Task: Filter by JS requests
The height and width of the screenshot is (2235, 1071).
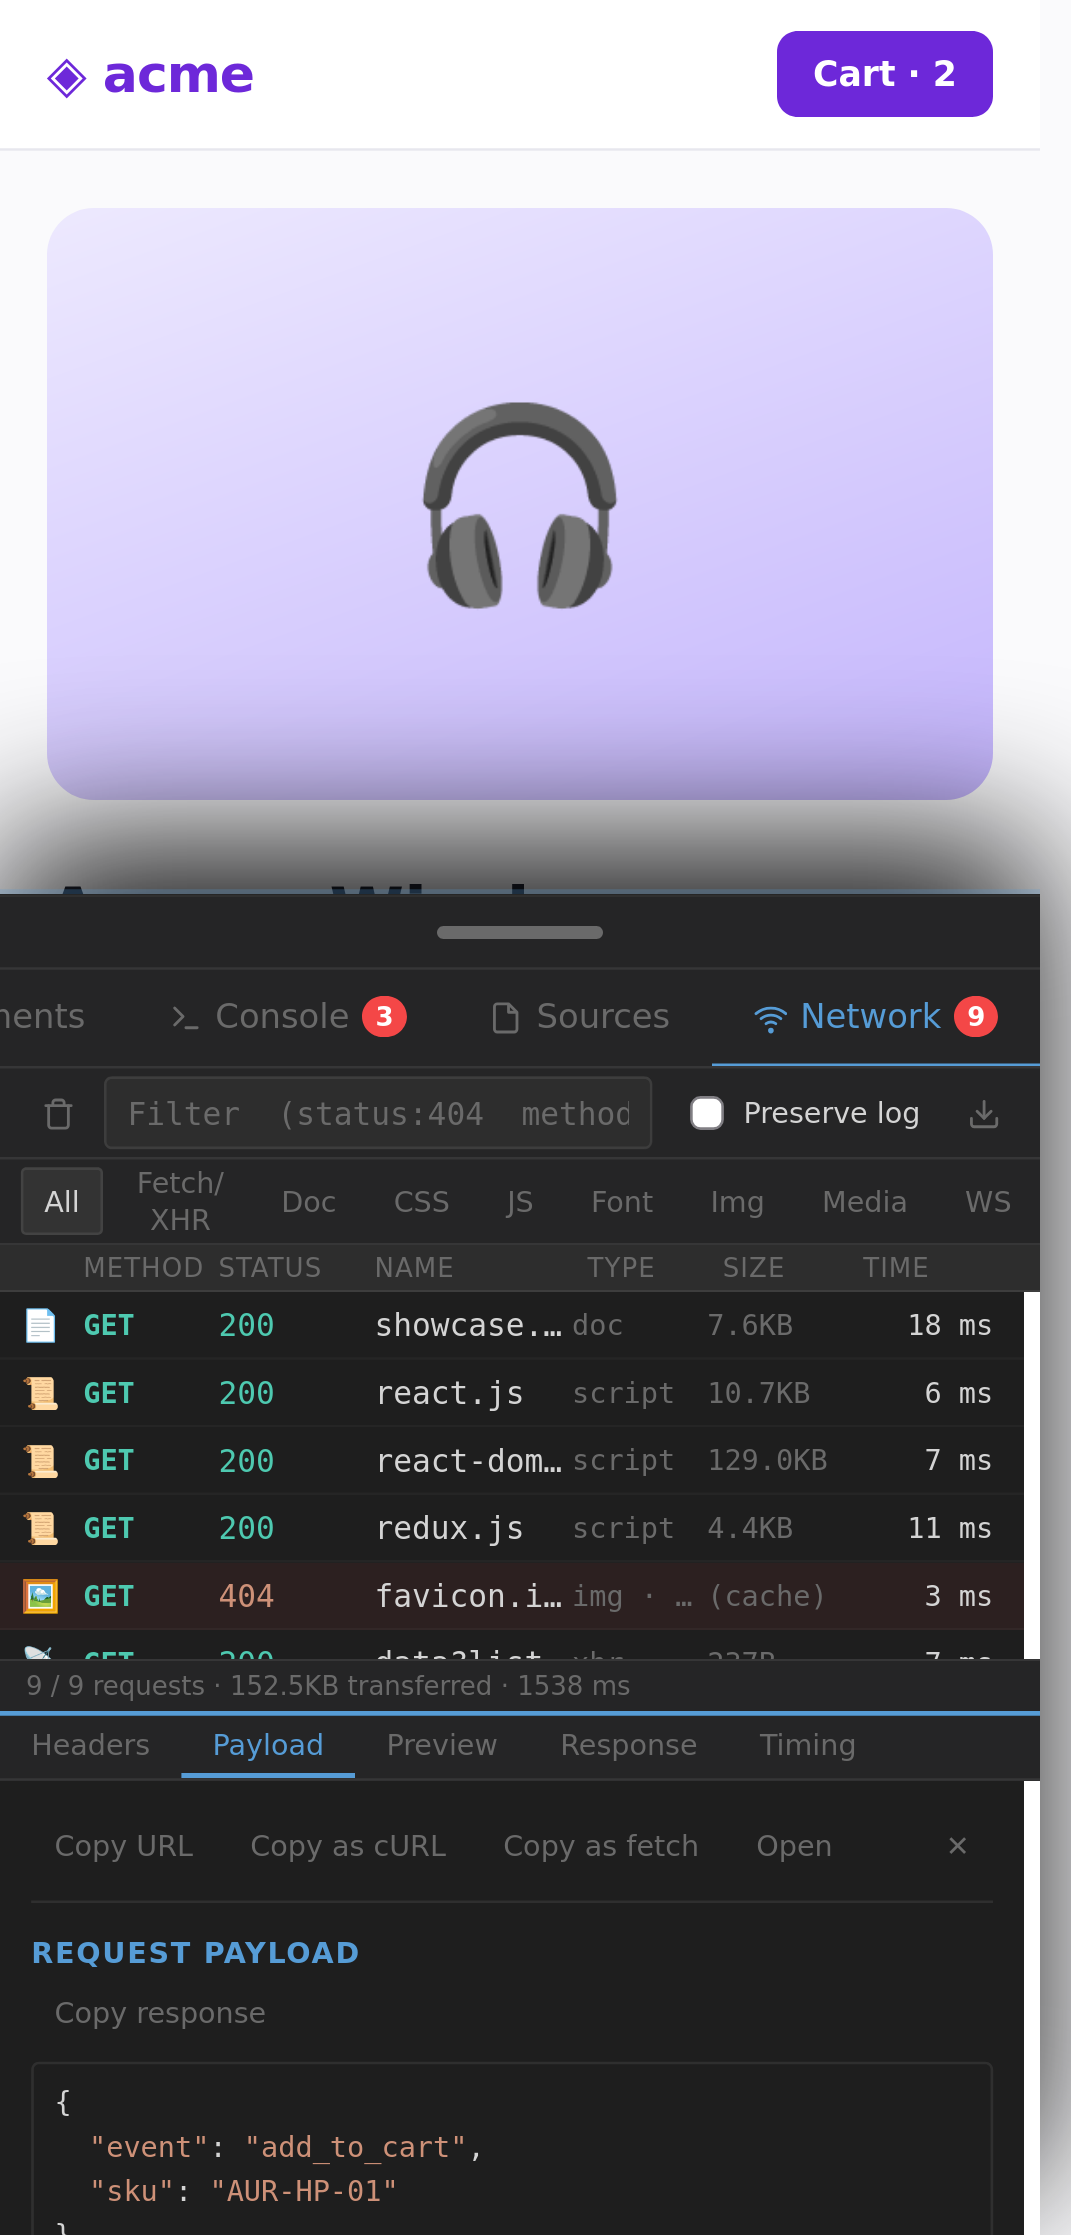Action: click(x=520, y=1201)
